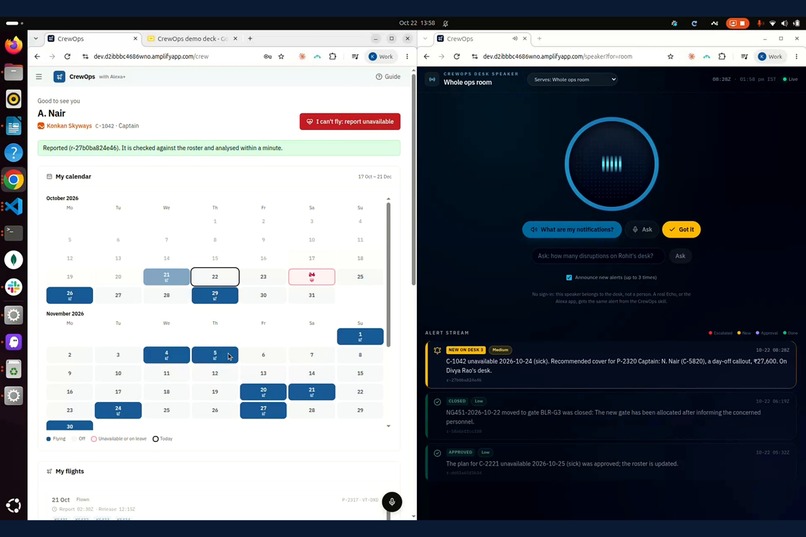Open a new tab in left browser
Viewport: 806px width, 537px height.
pyautogui.click(x=250, y=39)
